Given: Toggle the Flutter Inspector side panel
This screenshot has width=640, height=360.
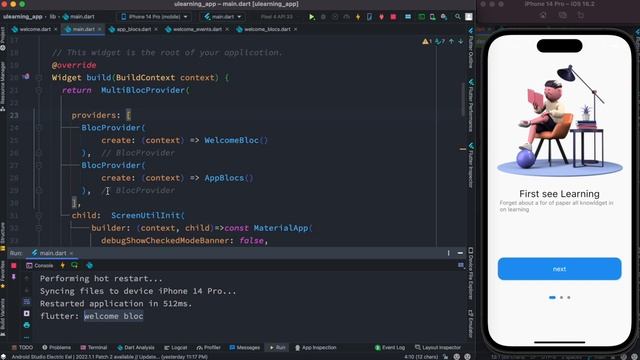Looking at the screenshot, I should click(x=471, y=165).
